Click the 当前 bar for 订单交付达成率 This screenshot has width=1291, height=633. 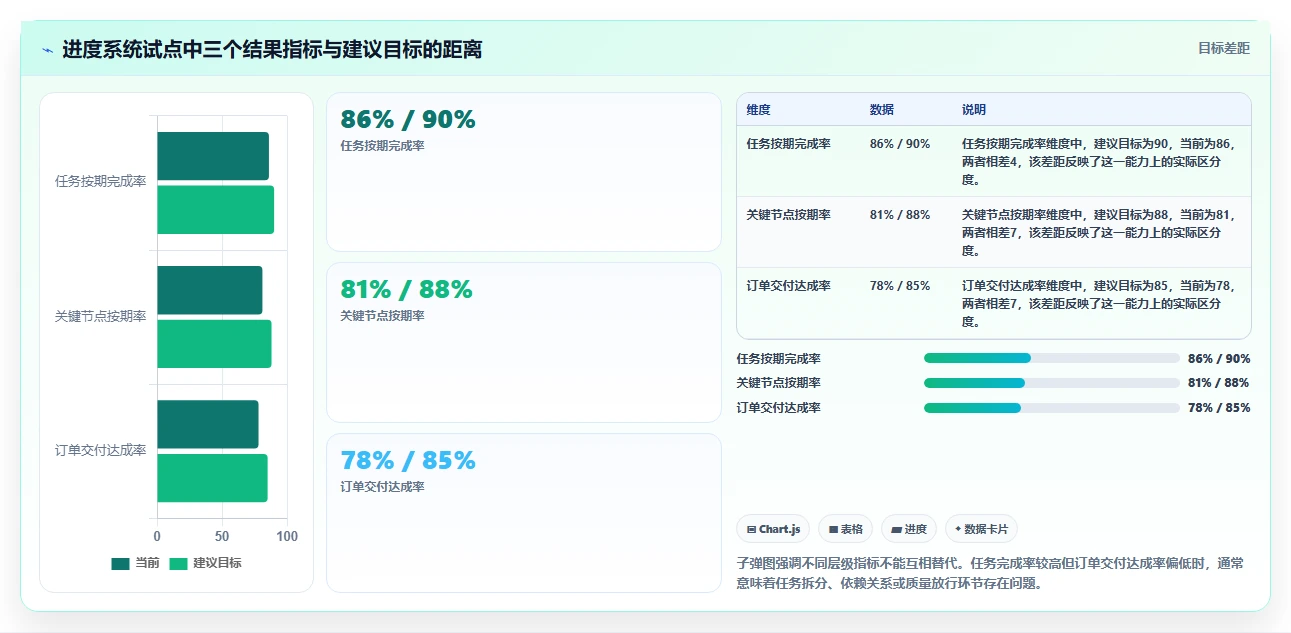[x=207, y=424]
